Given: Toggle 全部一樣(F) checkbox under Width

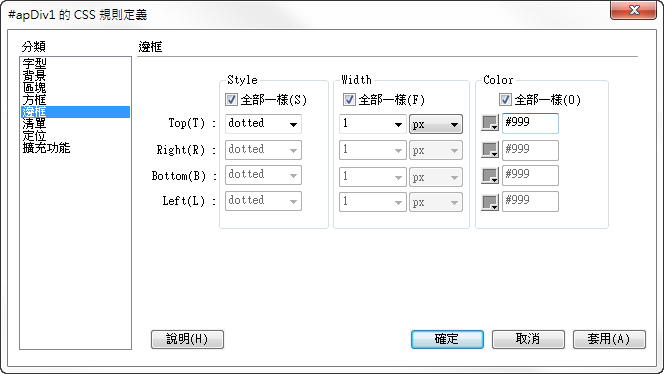Looking at the screenshot, I should [349, 100].
